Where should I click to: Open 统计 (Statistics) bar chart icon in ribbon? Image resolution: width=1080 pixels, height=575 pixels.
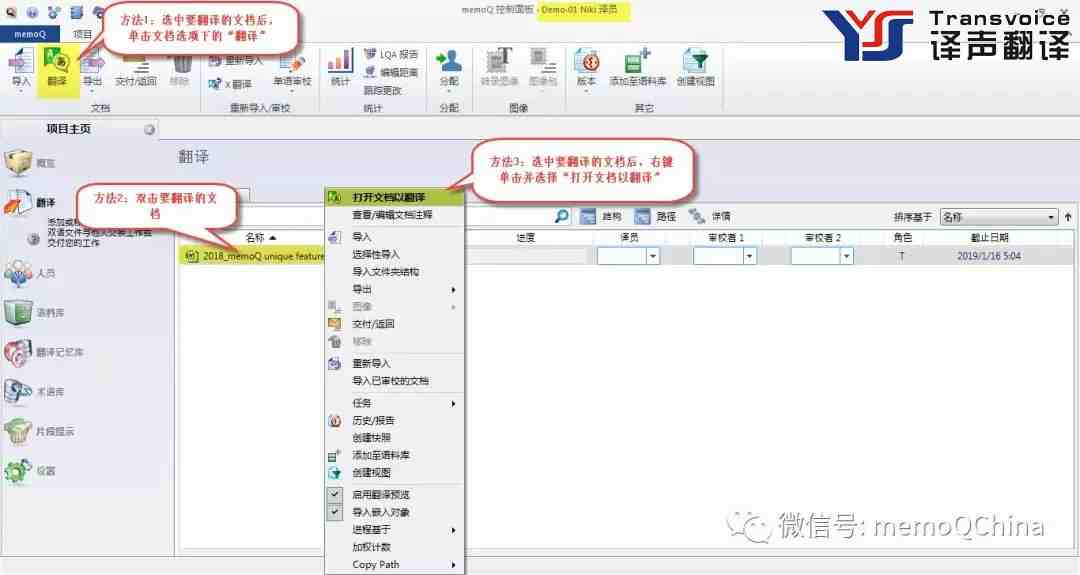(x=340, y=67)
